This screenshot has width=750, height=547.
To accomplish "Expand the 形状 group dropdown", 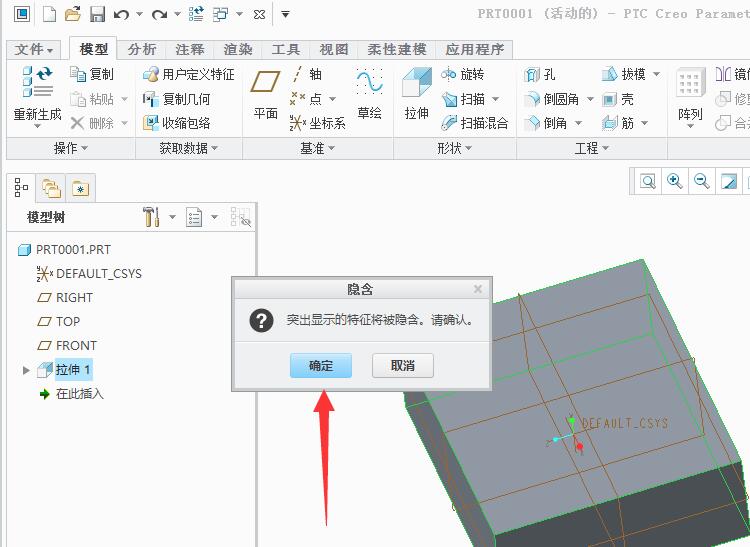I will click(x=454, y=148).
